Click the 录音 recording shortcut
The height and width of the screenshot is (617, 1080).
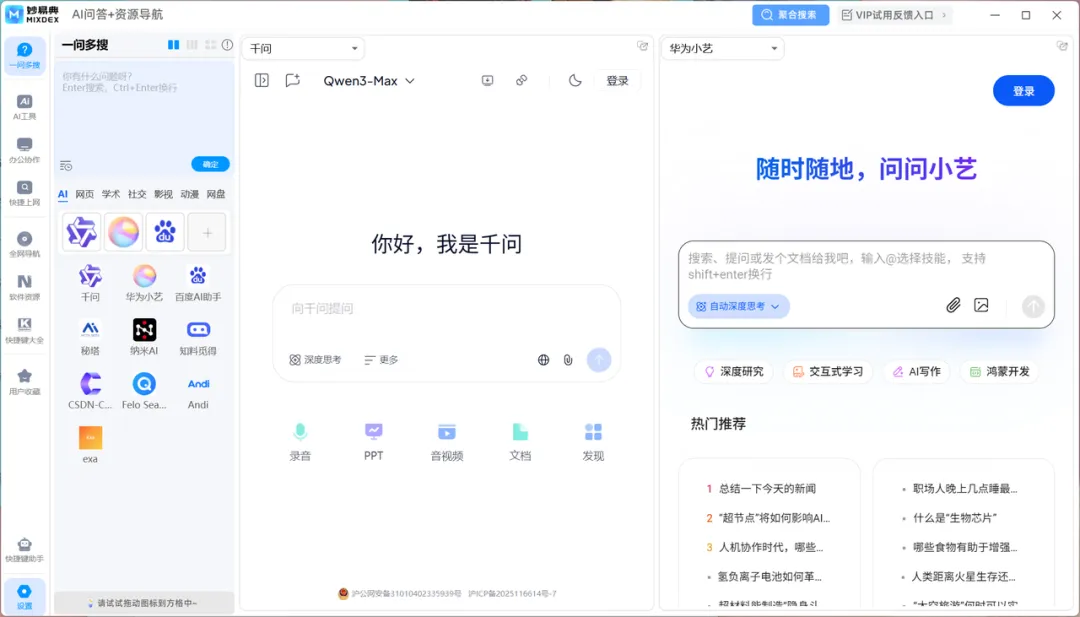[300, 442]
